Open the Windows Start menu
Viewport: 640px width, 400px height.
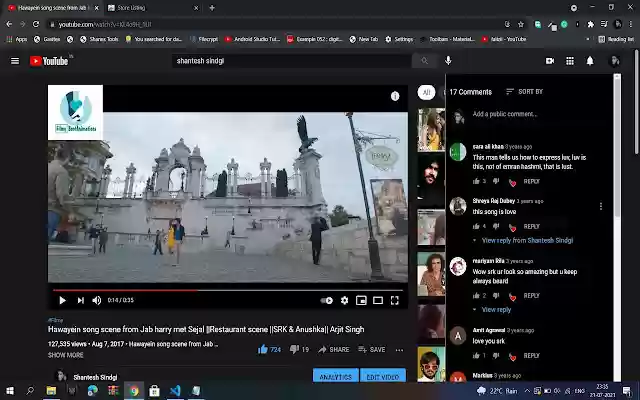(10, 391)
